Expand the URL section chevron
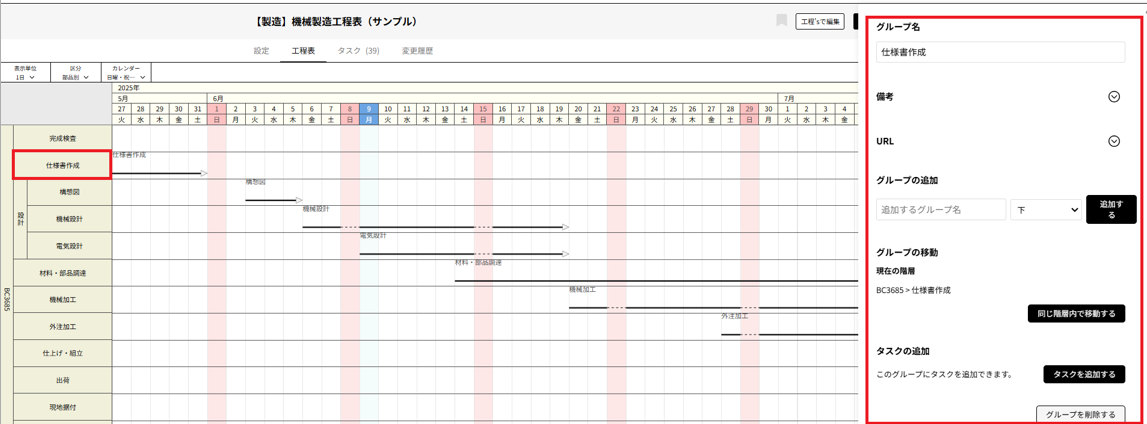This screenshot has width=1147, height=424. (1114, 142)
